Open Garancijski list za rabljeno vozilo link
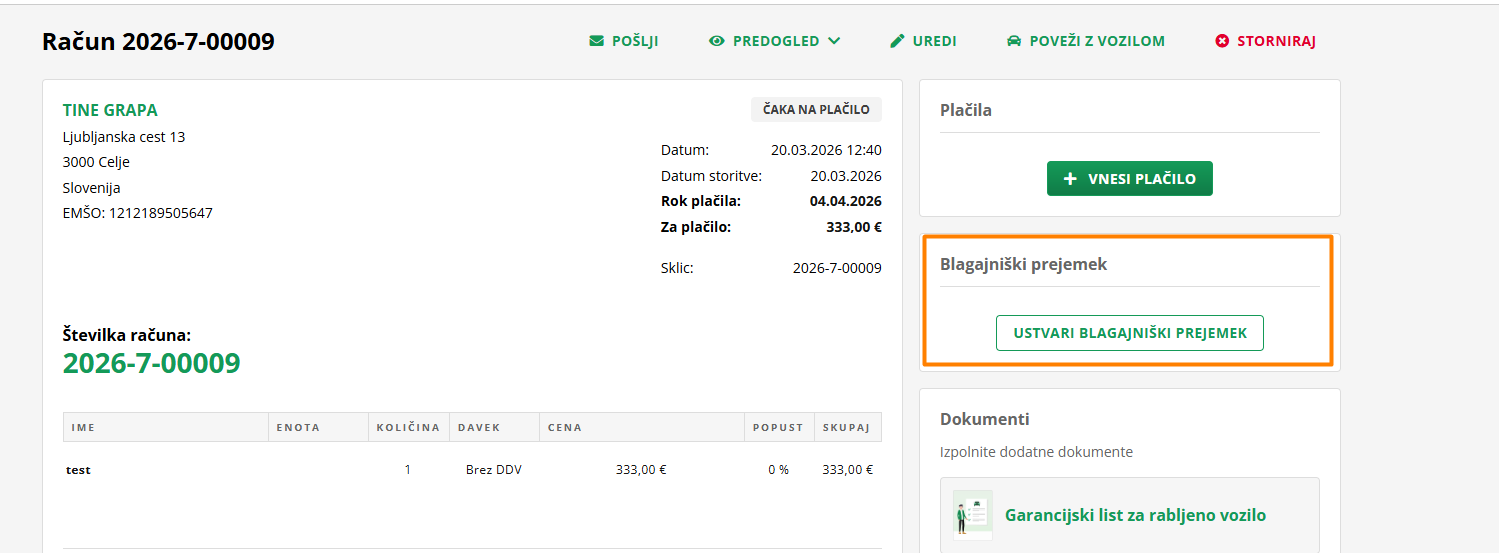This screenshot has height=553, width=1499. point(1135,516)
